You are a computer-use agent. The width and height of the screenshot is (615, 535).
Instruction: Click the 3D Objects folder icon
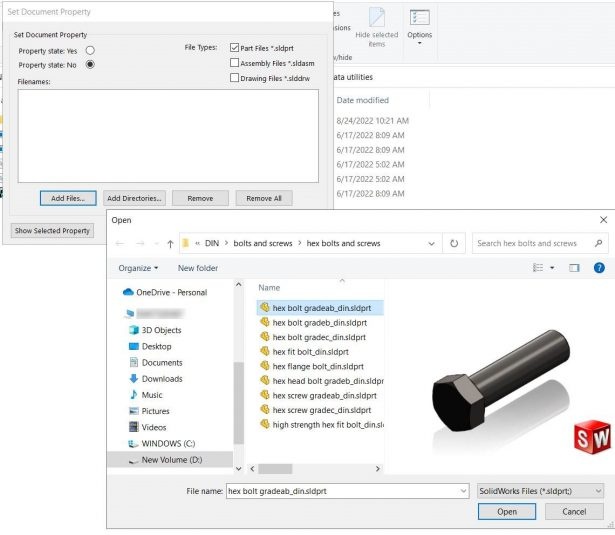pos(135,330)
